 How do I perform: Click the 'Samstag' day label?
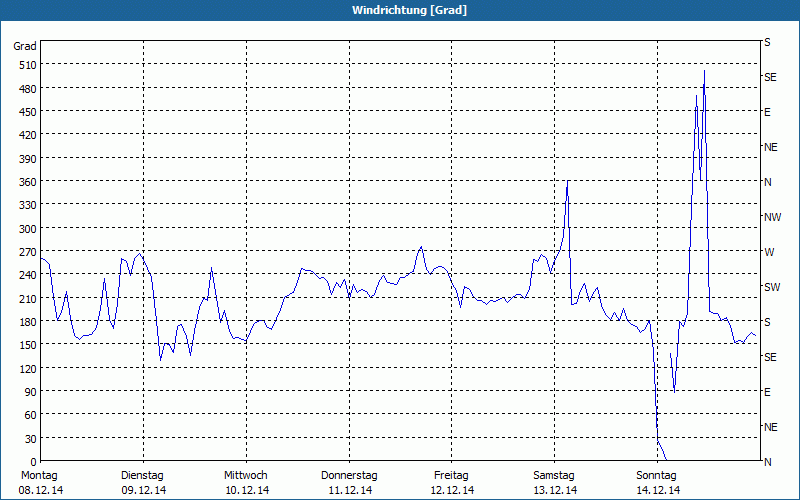[554, 476]
